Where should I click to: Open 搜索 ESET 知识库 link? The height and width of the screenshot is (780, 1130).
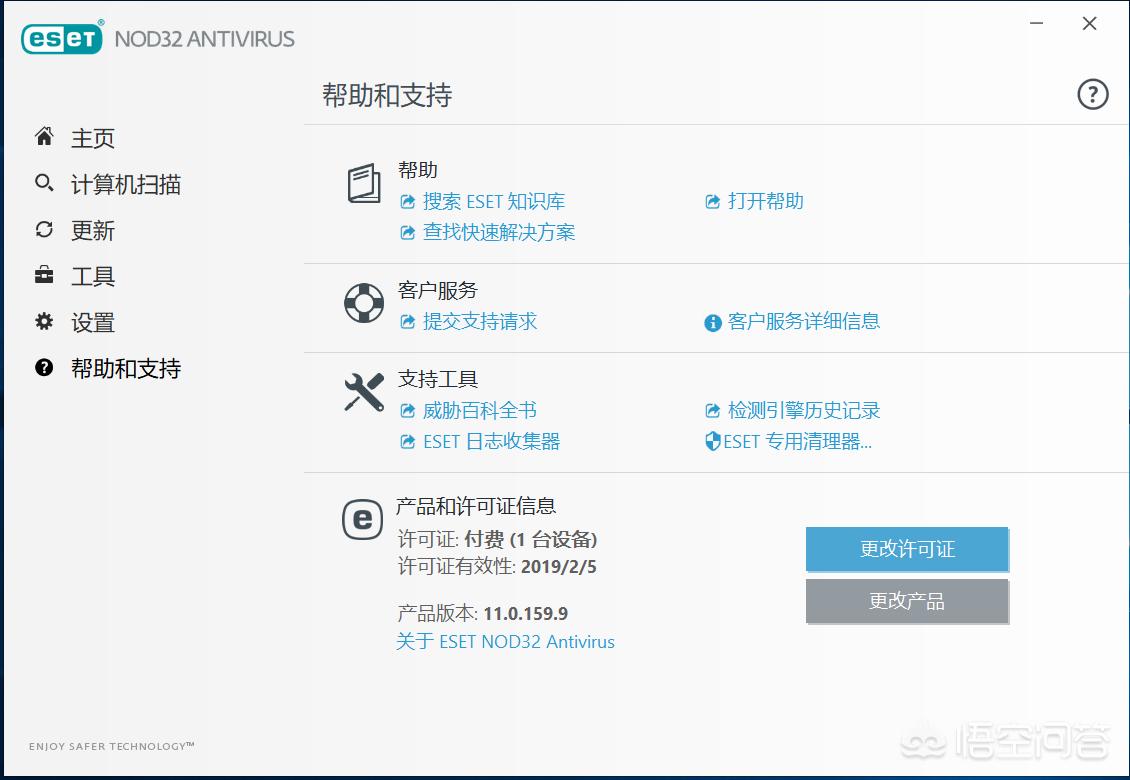pos(493,201)
